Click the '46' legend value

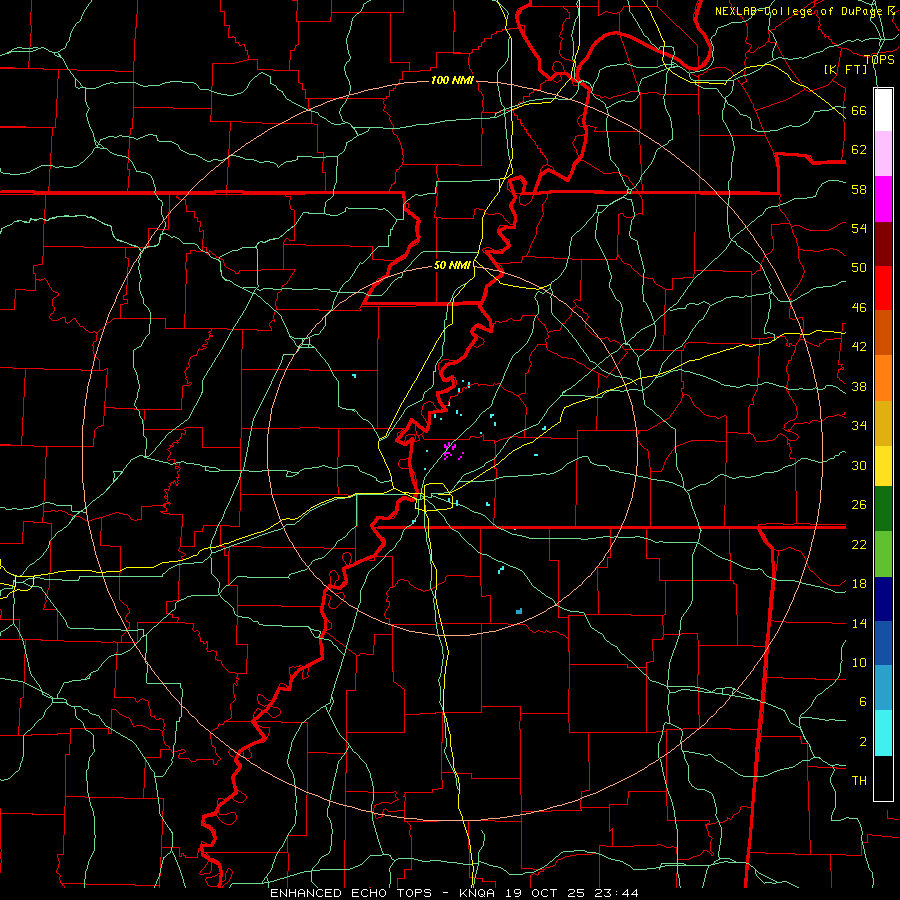click(x=859, y=307)
